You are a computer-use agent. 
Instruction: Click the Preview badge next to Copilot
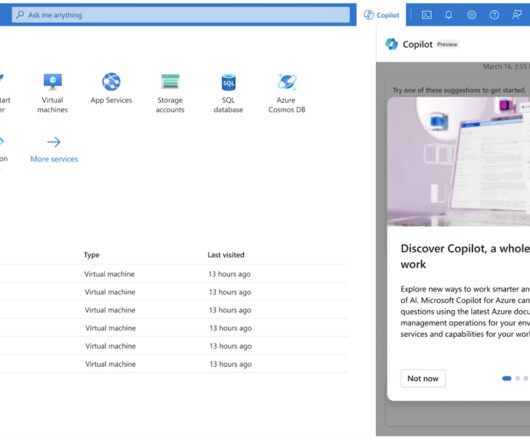(447, 44)
